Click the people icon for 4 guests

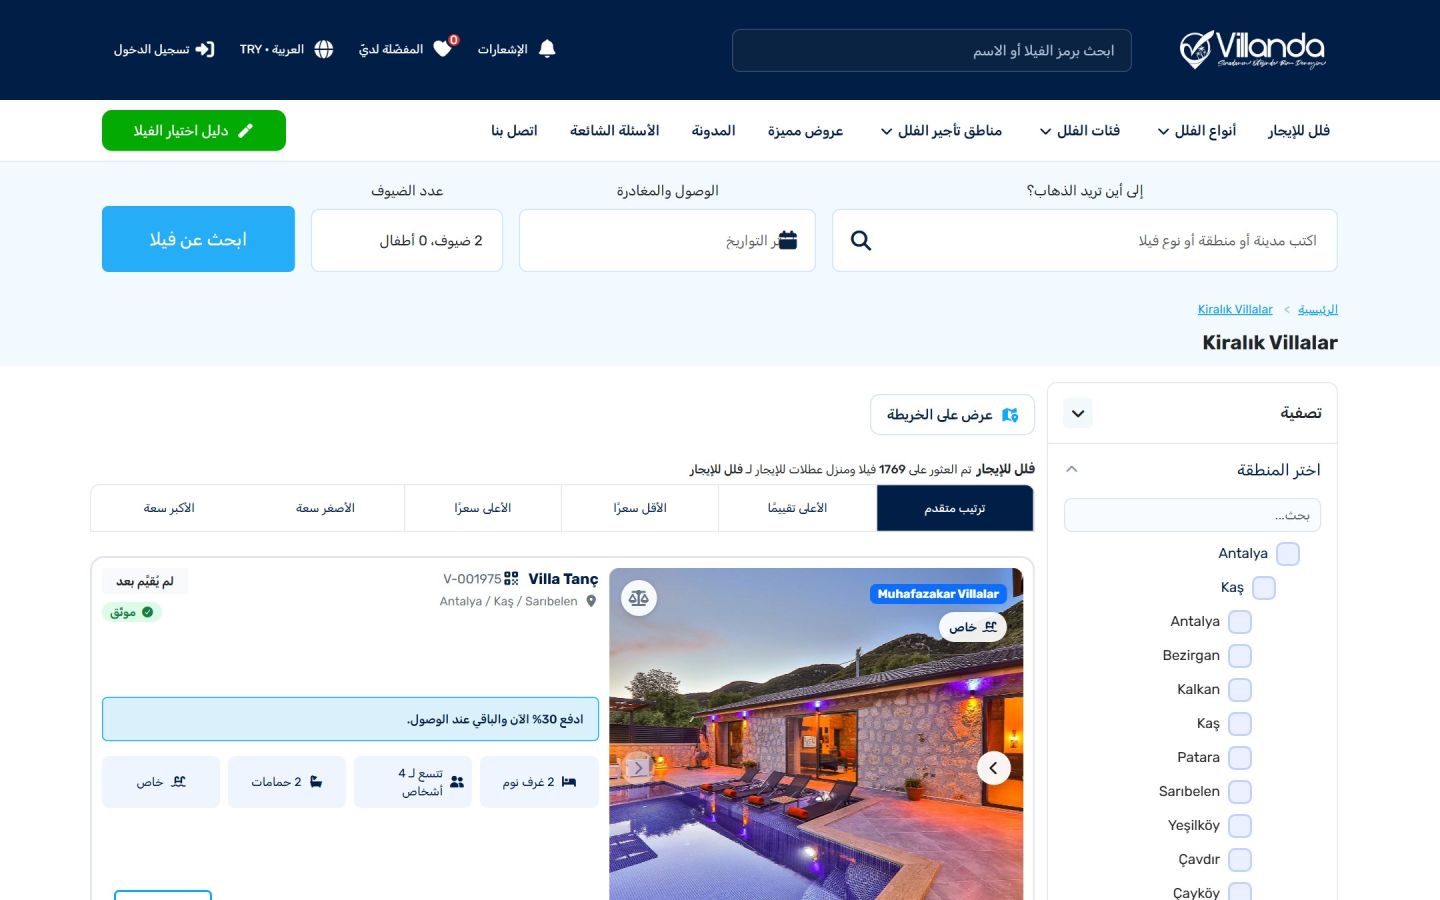click(x=457, y=782)
